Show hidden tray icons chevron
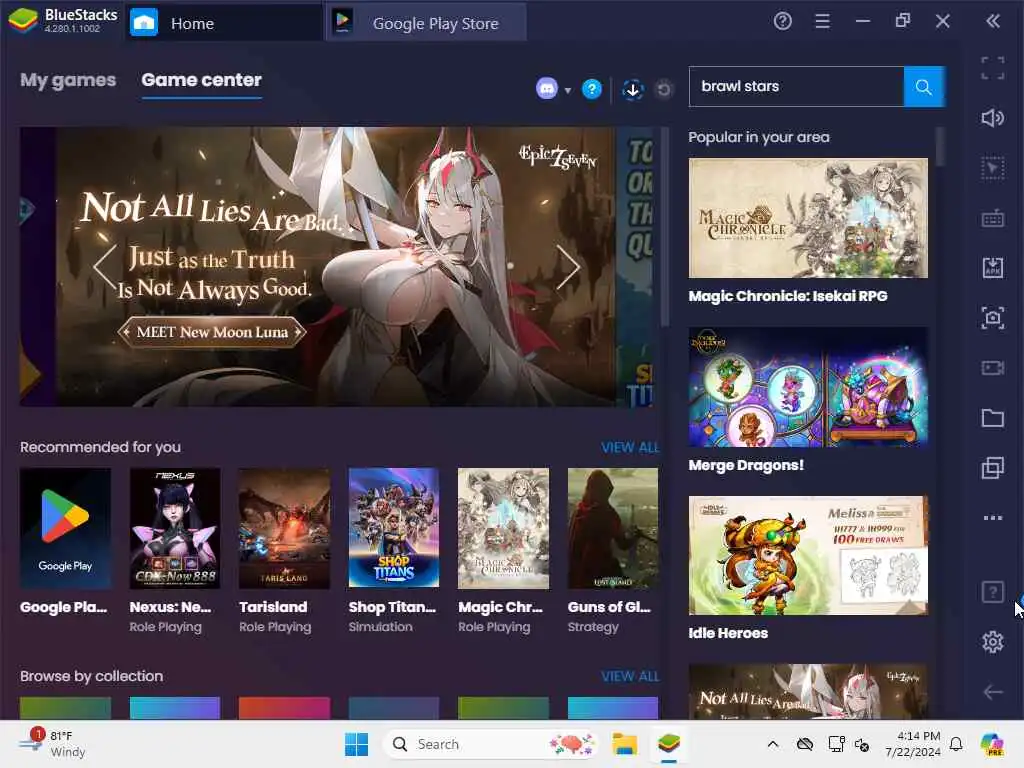The image size is (1024, 768). tap(773, 744)
